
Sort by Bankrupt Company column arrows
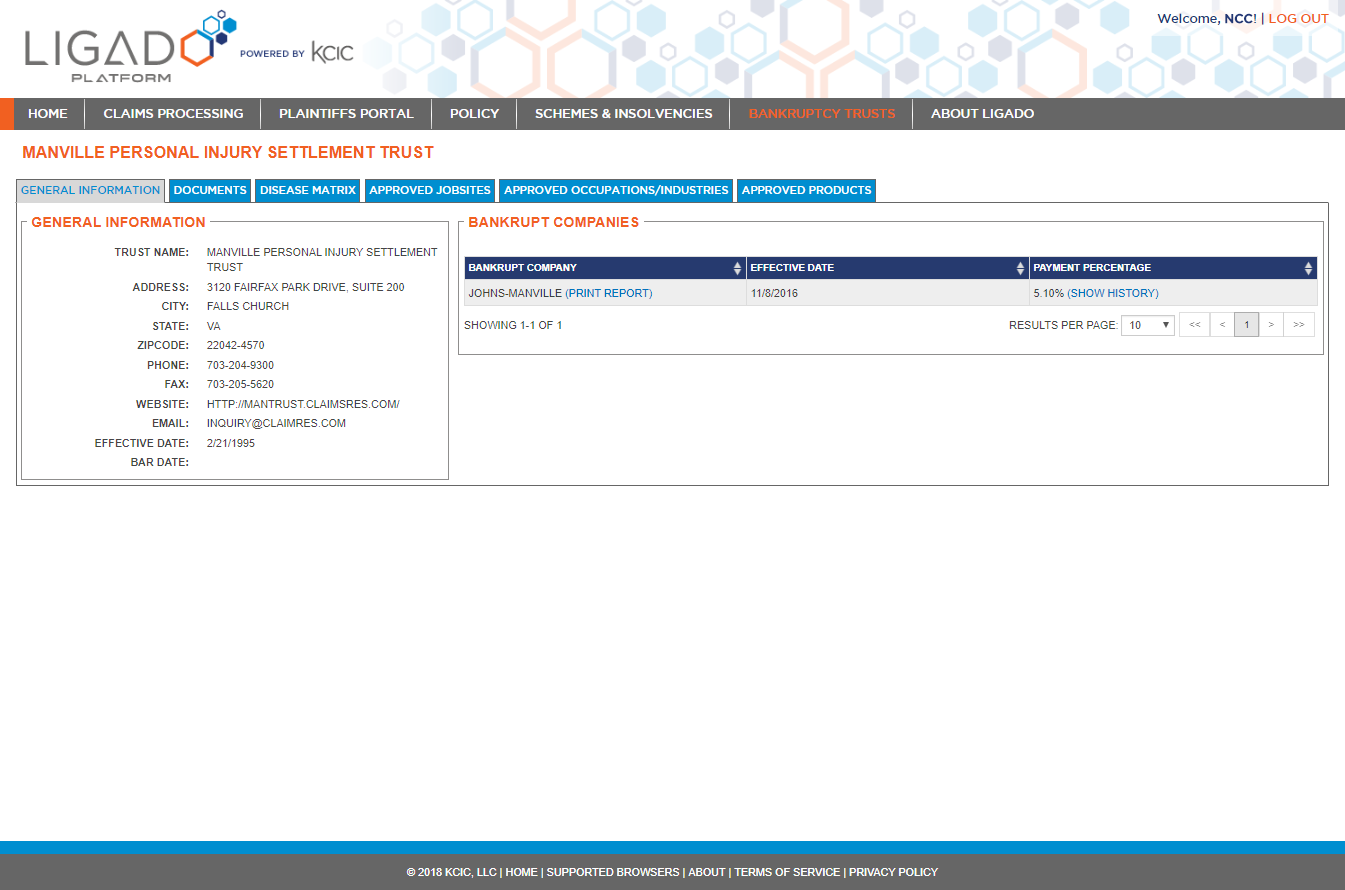(738, 268)
